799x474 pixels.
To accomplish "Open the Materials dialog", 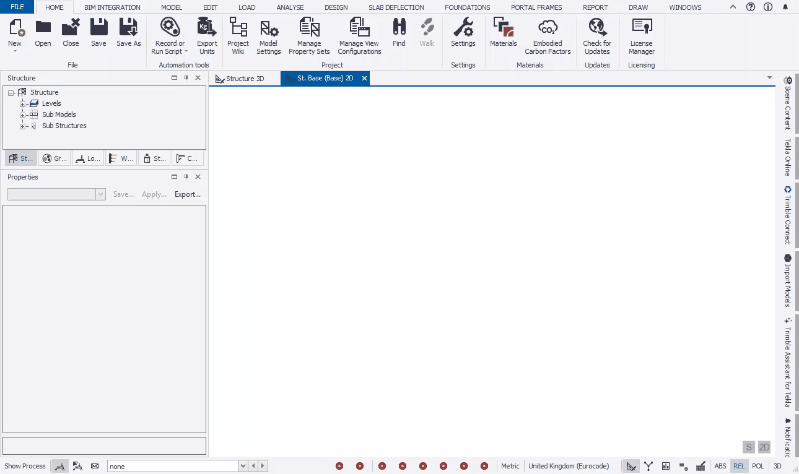I will [503, 33].
